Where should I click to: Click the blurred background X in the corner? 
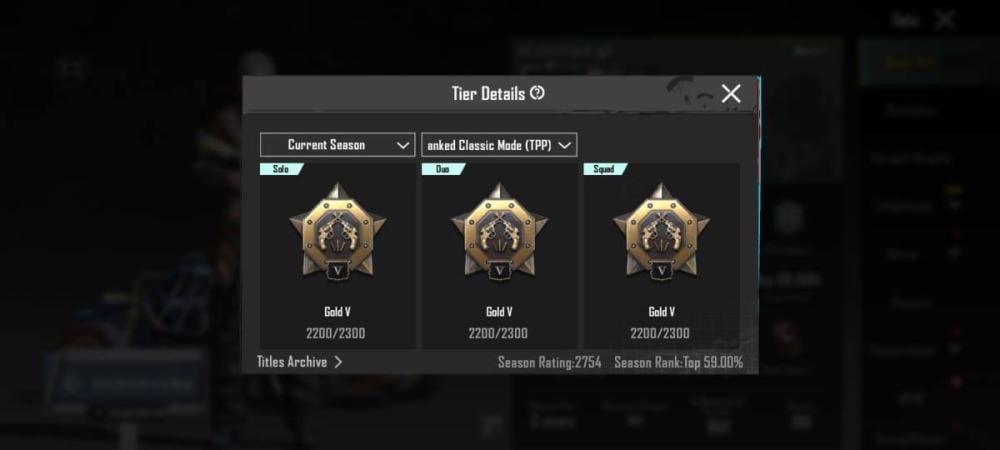pyautogui.click(x=945, y=20)
